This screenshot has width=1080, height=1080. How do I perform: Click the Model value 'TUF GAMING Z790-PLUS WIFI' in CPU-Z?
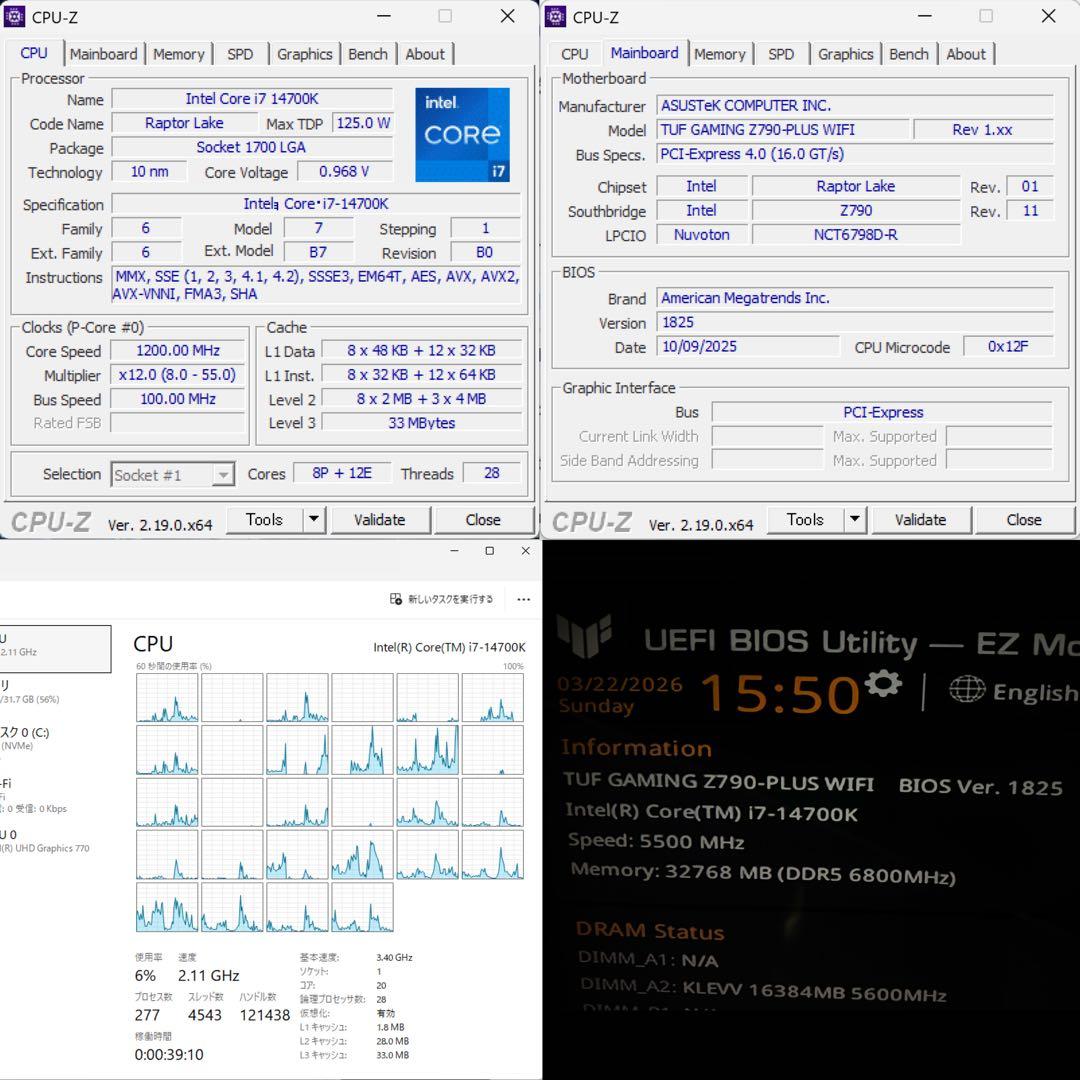pyautogui.click(x=782, y=129)
